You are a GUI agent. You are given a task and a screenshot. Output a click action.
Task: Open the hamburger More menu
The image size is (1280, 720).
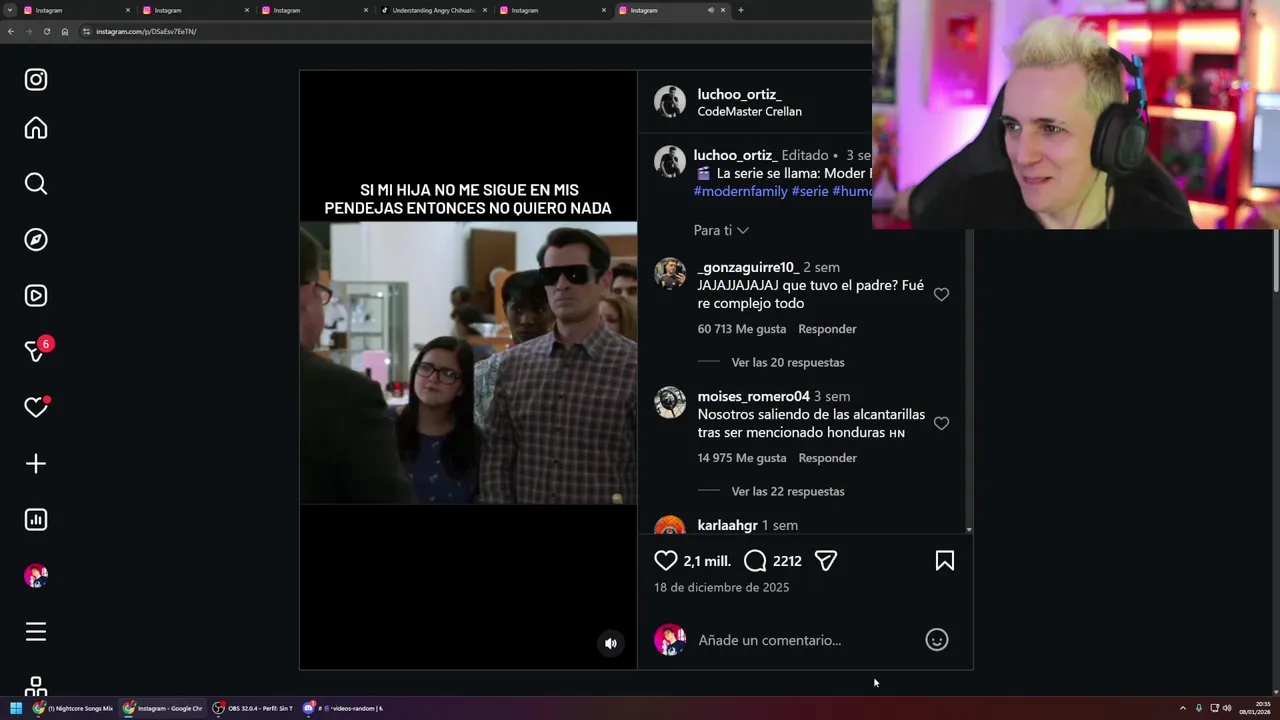point(36,632)
